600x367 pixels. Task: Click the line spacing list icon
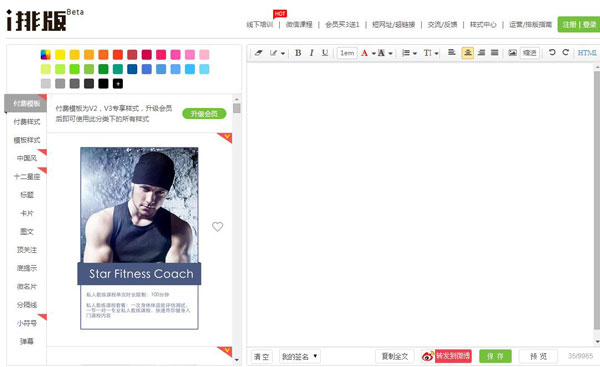(x=406, y=53)
